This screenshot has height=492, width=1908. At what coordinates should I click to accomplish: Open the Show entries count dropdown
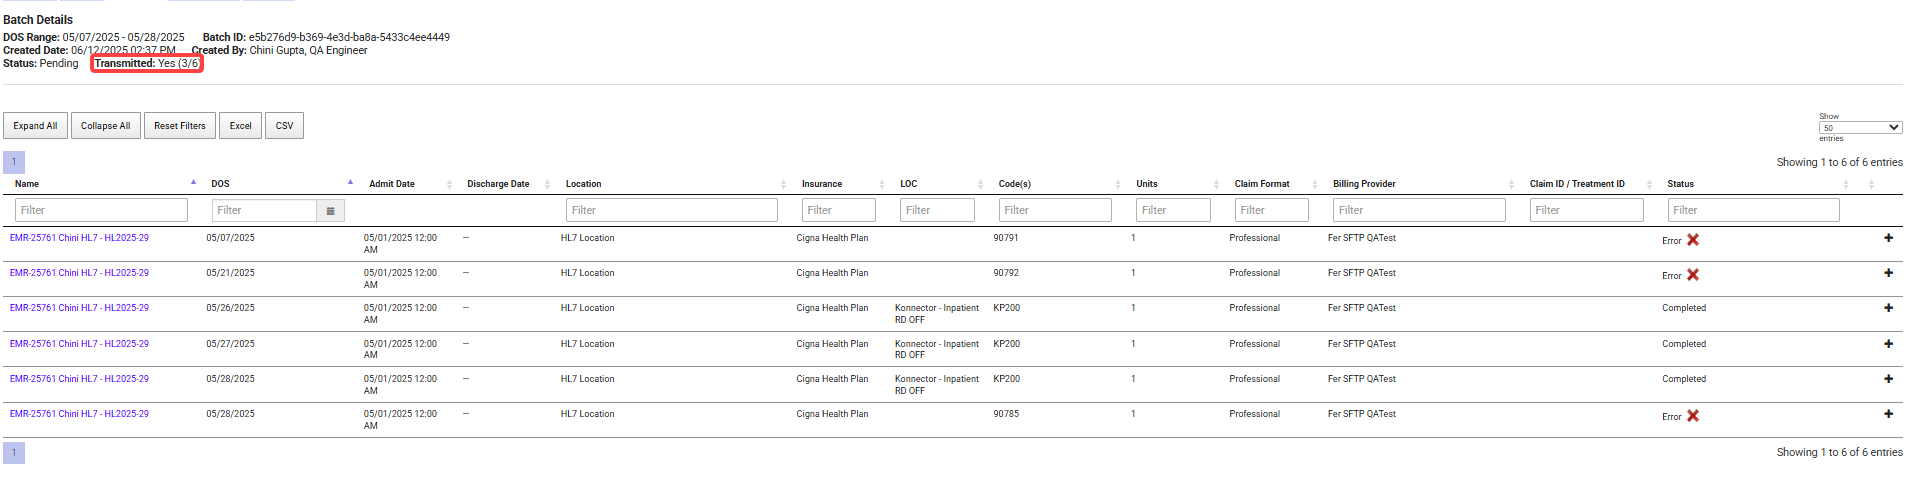[1859, 128]
